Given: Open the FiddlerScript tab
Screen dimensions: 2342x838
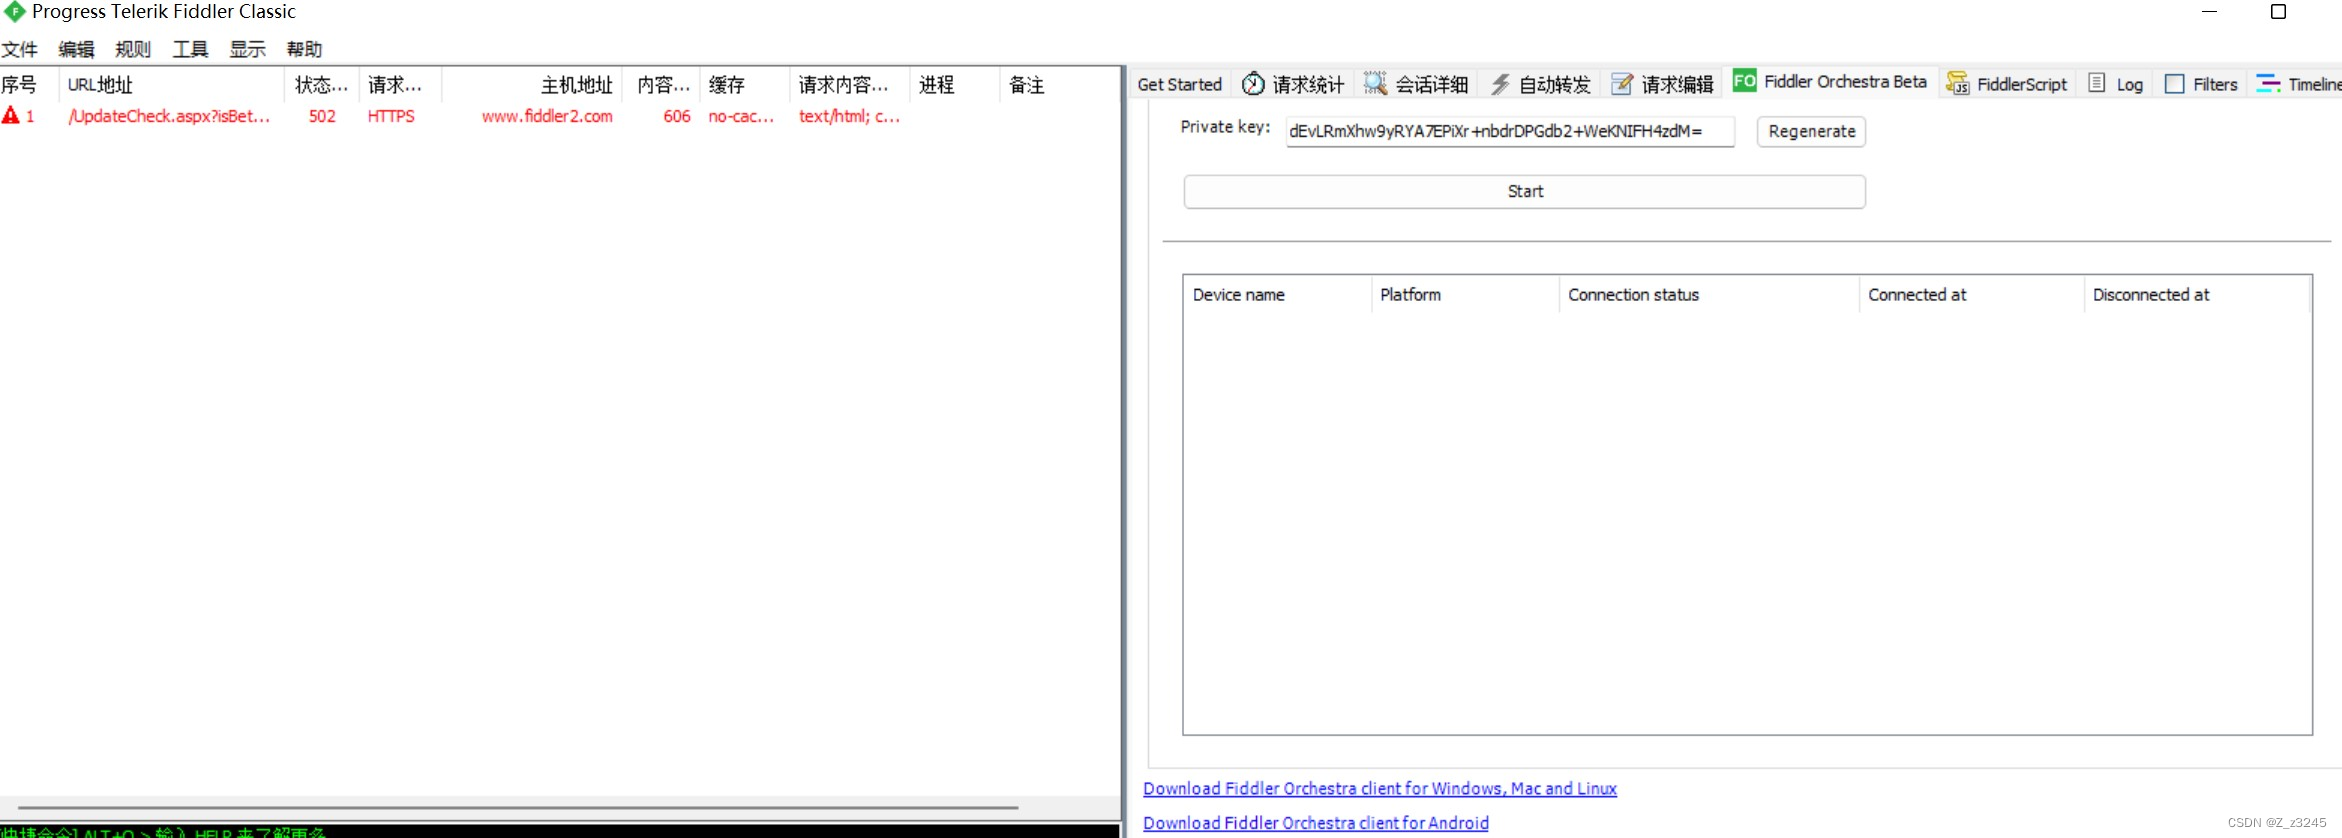Looking at the screenshot, I should pyautogui.click(x=2007, y=85).
